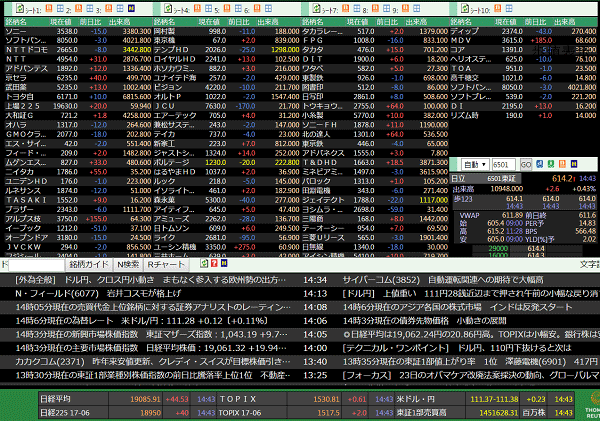Click the ＴＯＰＩＸ index value 1530.81

pos(326,399)
